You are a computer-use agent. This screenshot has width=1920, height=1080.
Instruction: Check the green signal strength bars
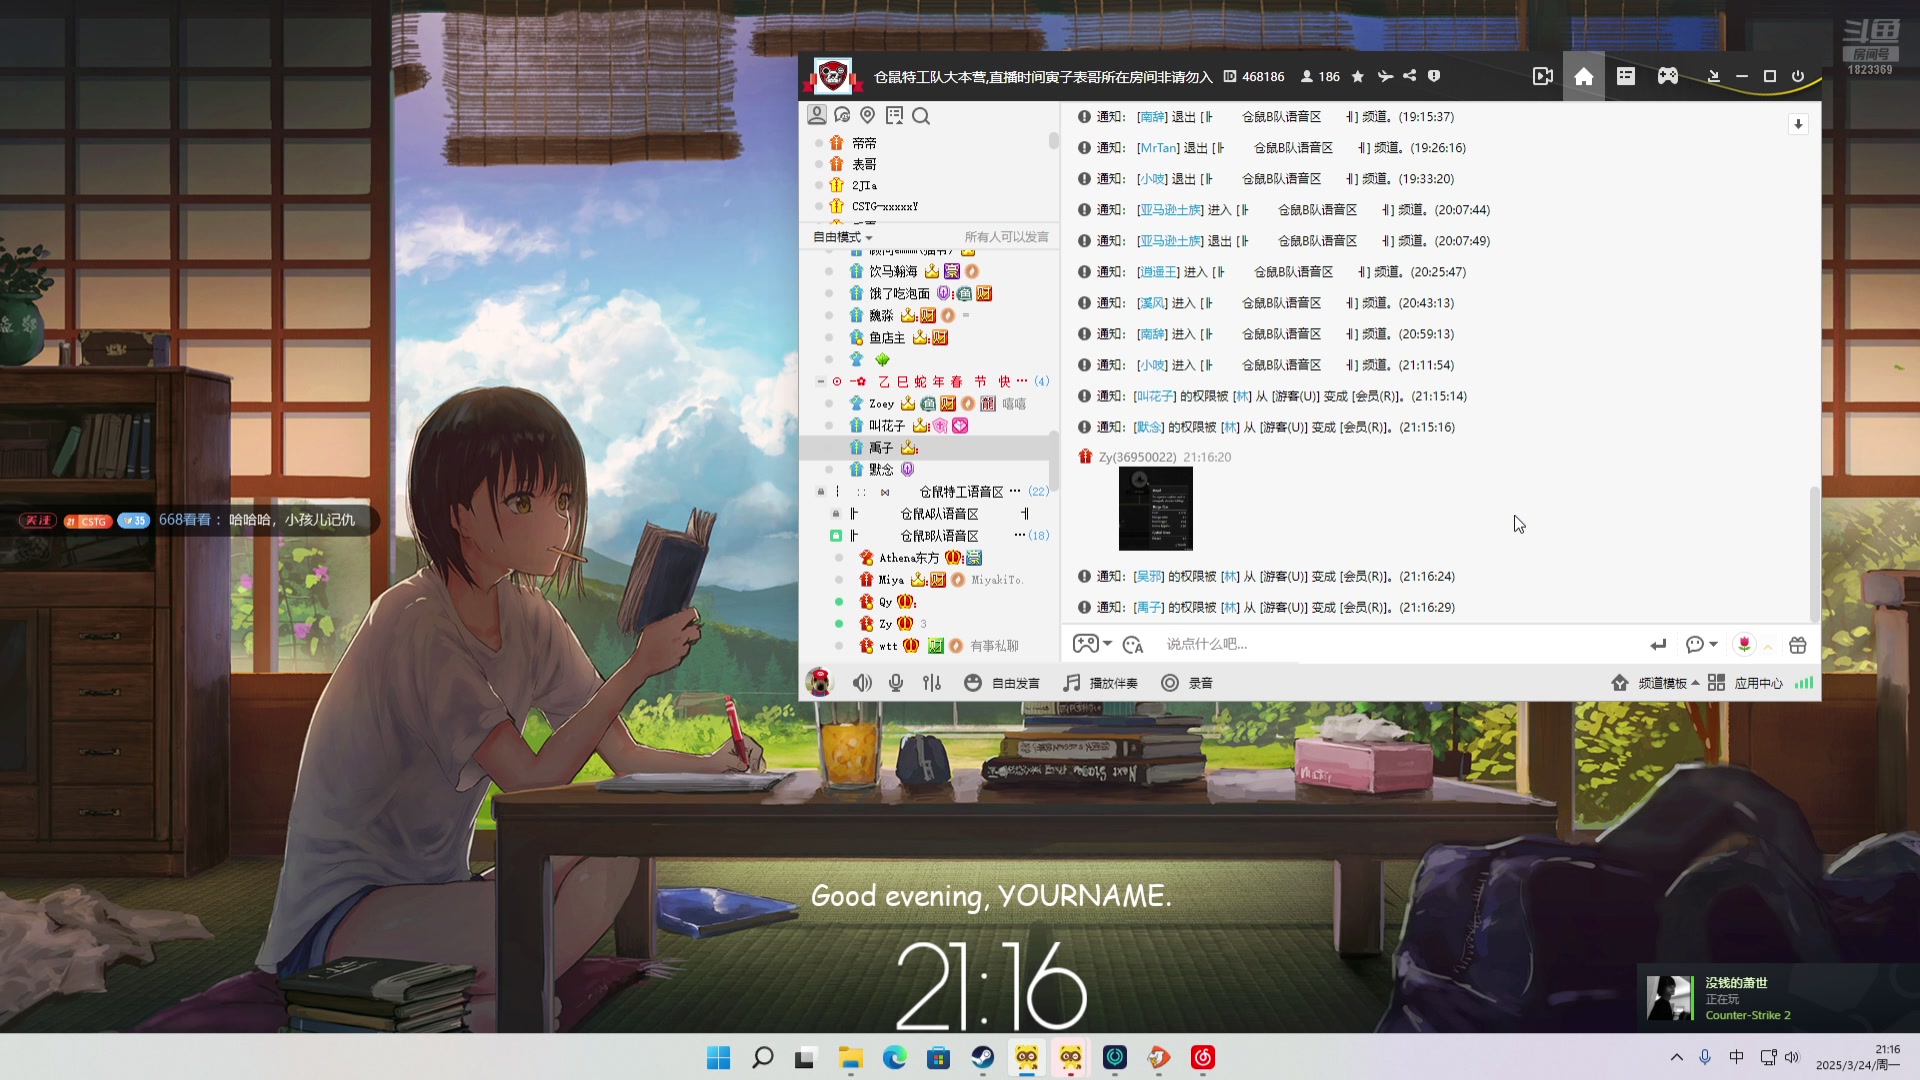coord(1804,683)
